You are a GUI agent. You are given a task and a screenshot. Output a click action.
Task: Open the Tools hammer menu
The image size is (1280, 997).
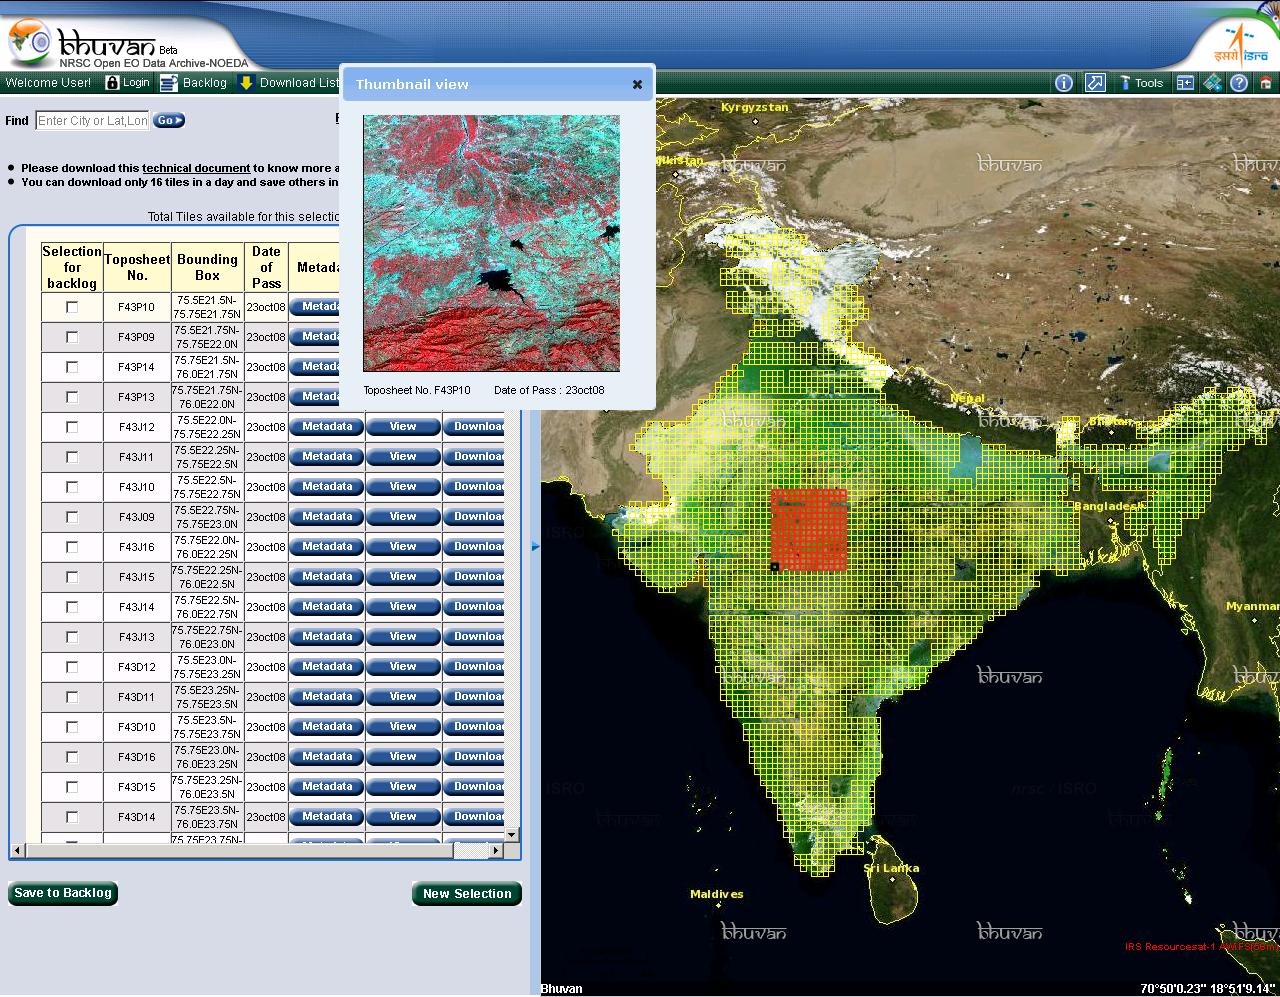(1140, 83)
